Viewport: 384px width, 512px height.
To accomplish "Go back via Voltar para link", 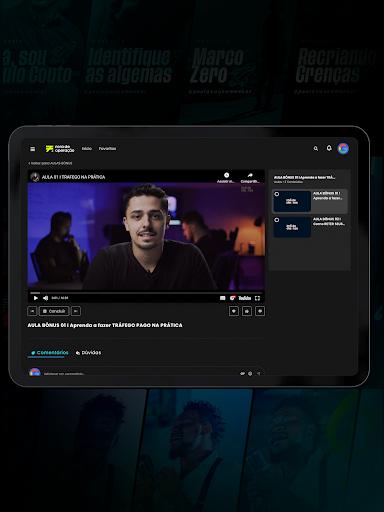I will click(x=50, y=163).
